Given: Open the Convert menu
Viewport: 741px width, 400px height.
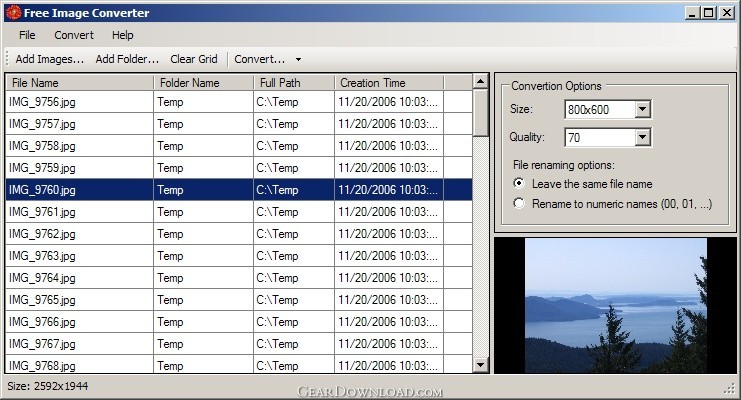Looking at the screenshot, I should click(x=74, y=35).
